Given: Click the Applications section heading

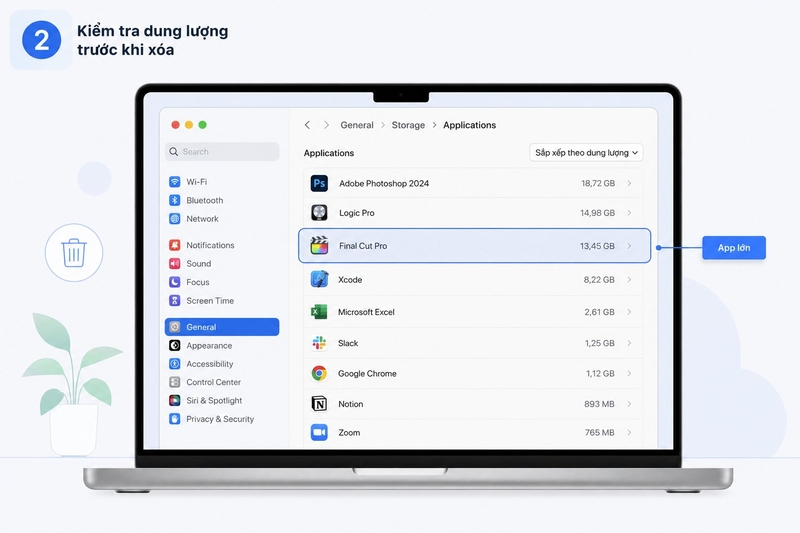Looking at the screenshot, I should click(x=329, y=153).
